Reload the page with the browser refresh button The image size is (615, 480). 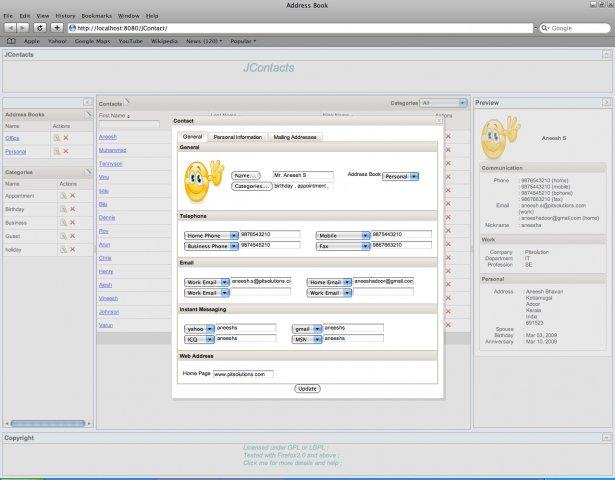pyautogui.click(x=40, y=28)
